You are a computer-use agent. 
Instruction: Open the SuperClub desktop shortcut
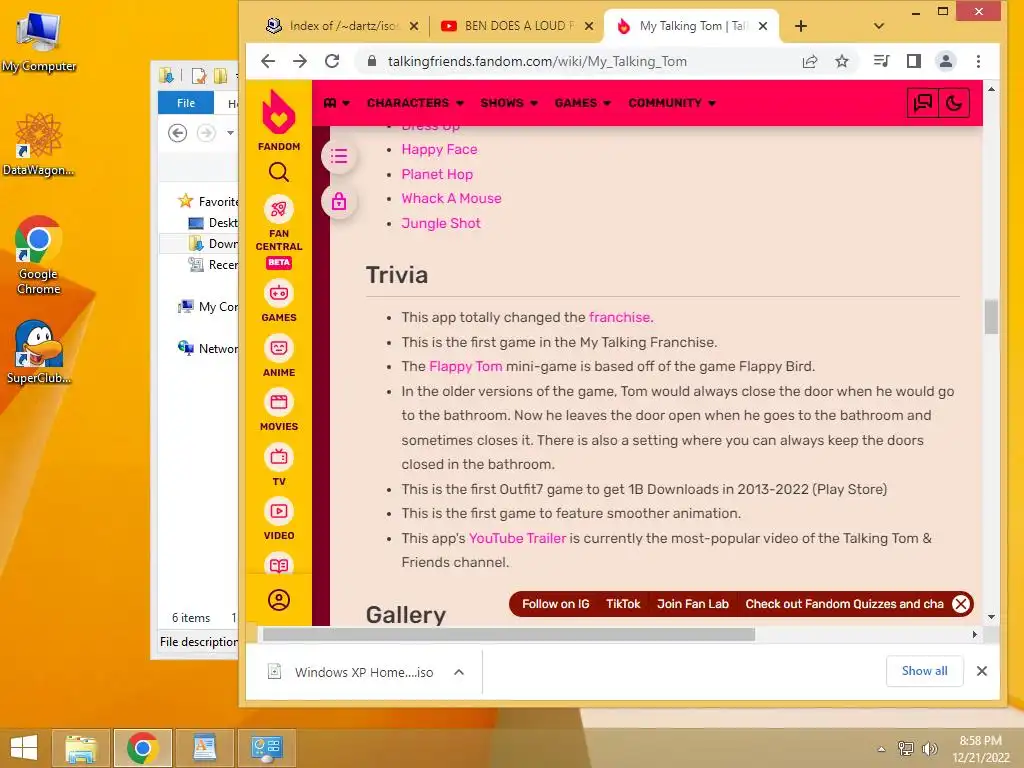(38, 353)
